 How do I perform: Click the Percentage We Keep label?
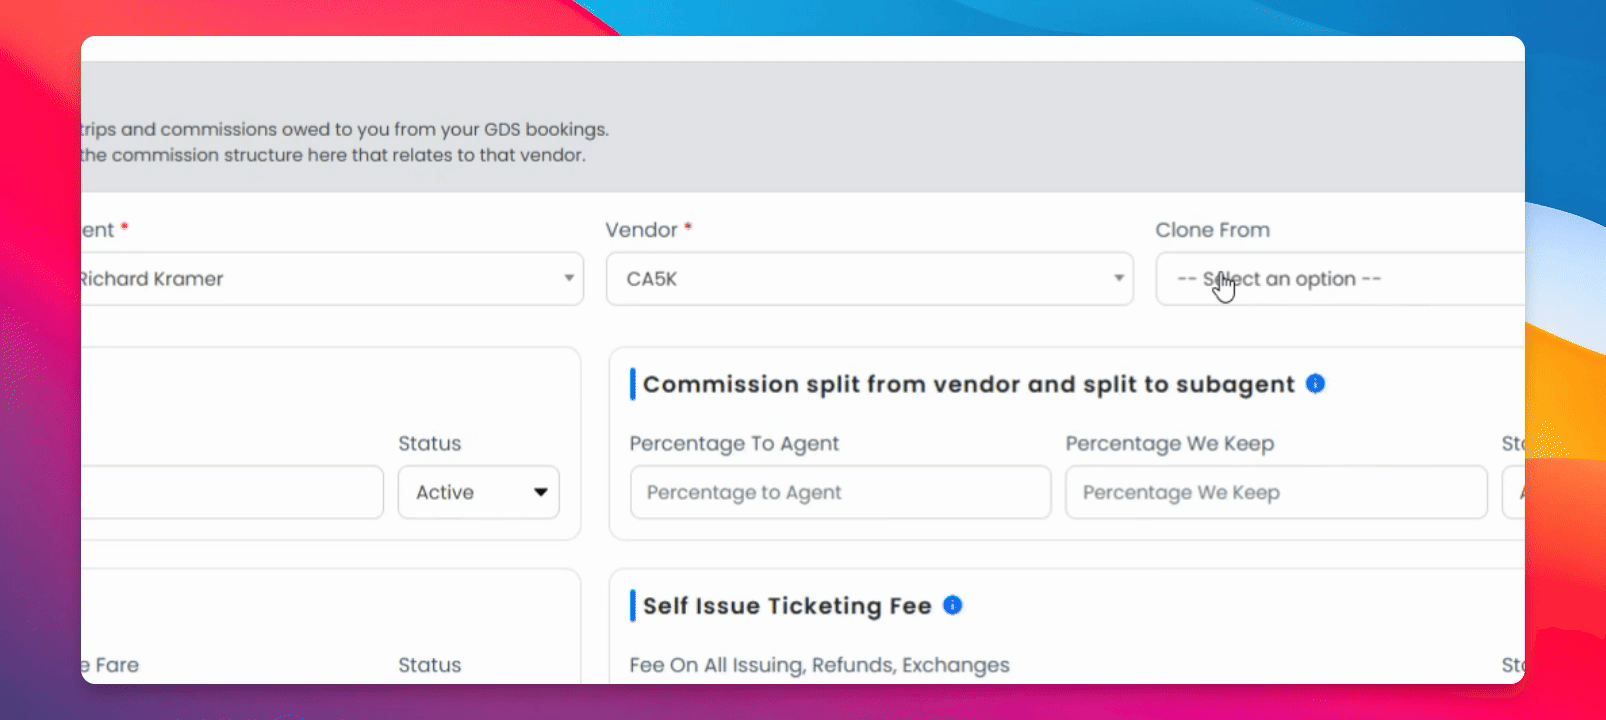tap(1170, 444)
